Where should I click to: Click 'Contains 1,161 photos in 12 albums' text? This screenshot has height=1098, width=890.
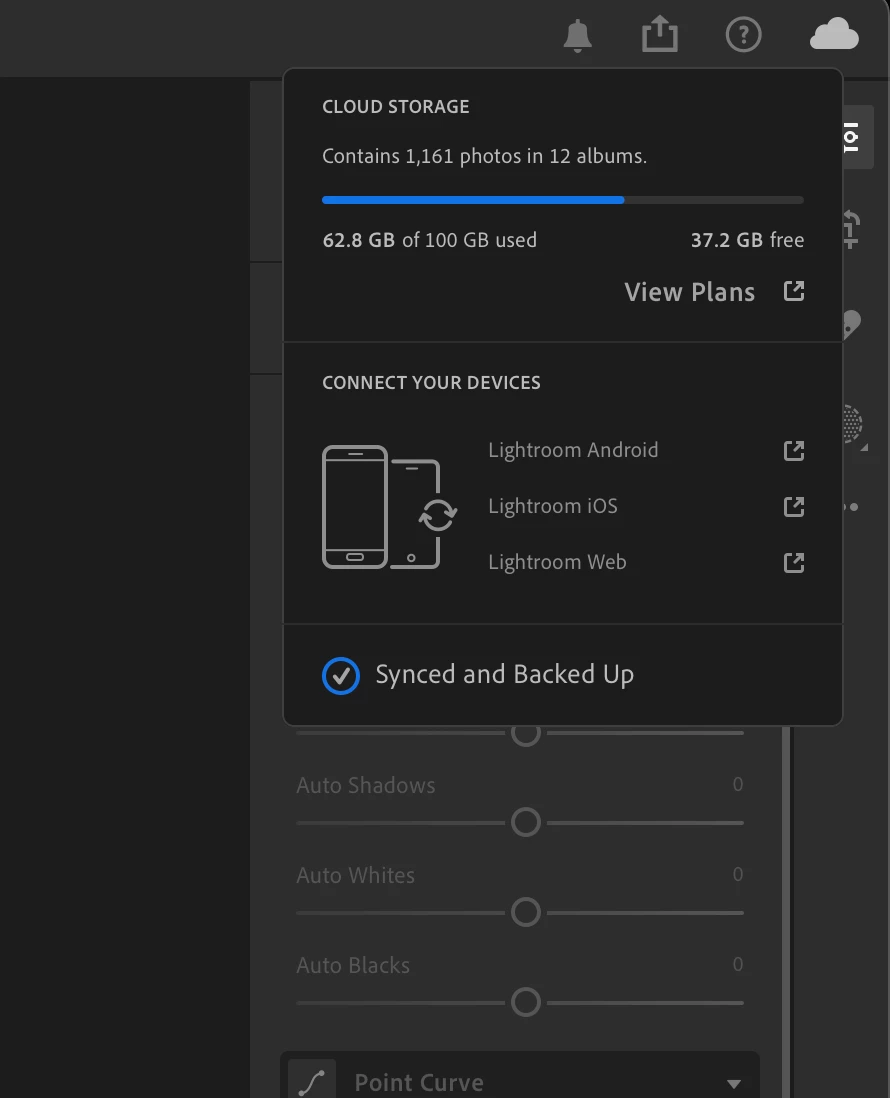(484, 156)
